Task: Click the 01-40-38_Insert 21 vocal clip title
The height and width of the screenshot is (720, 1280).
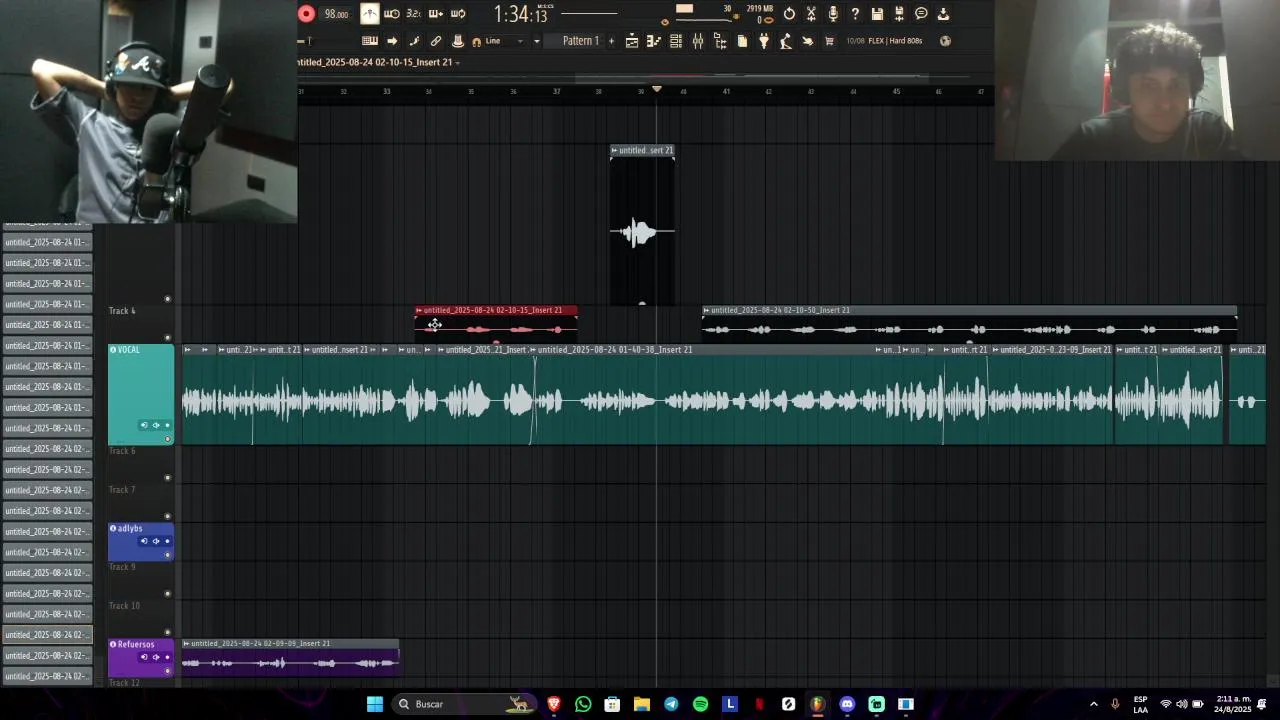Action: [617, 350]
